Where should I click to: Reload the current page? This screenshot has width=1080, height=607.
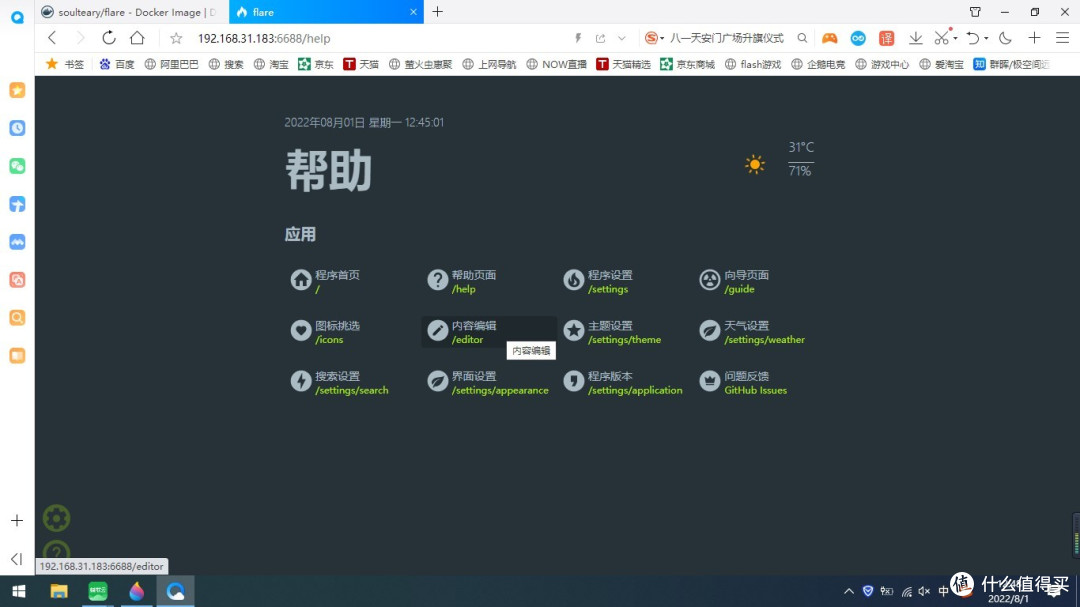[x=109, y=38]
